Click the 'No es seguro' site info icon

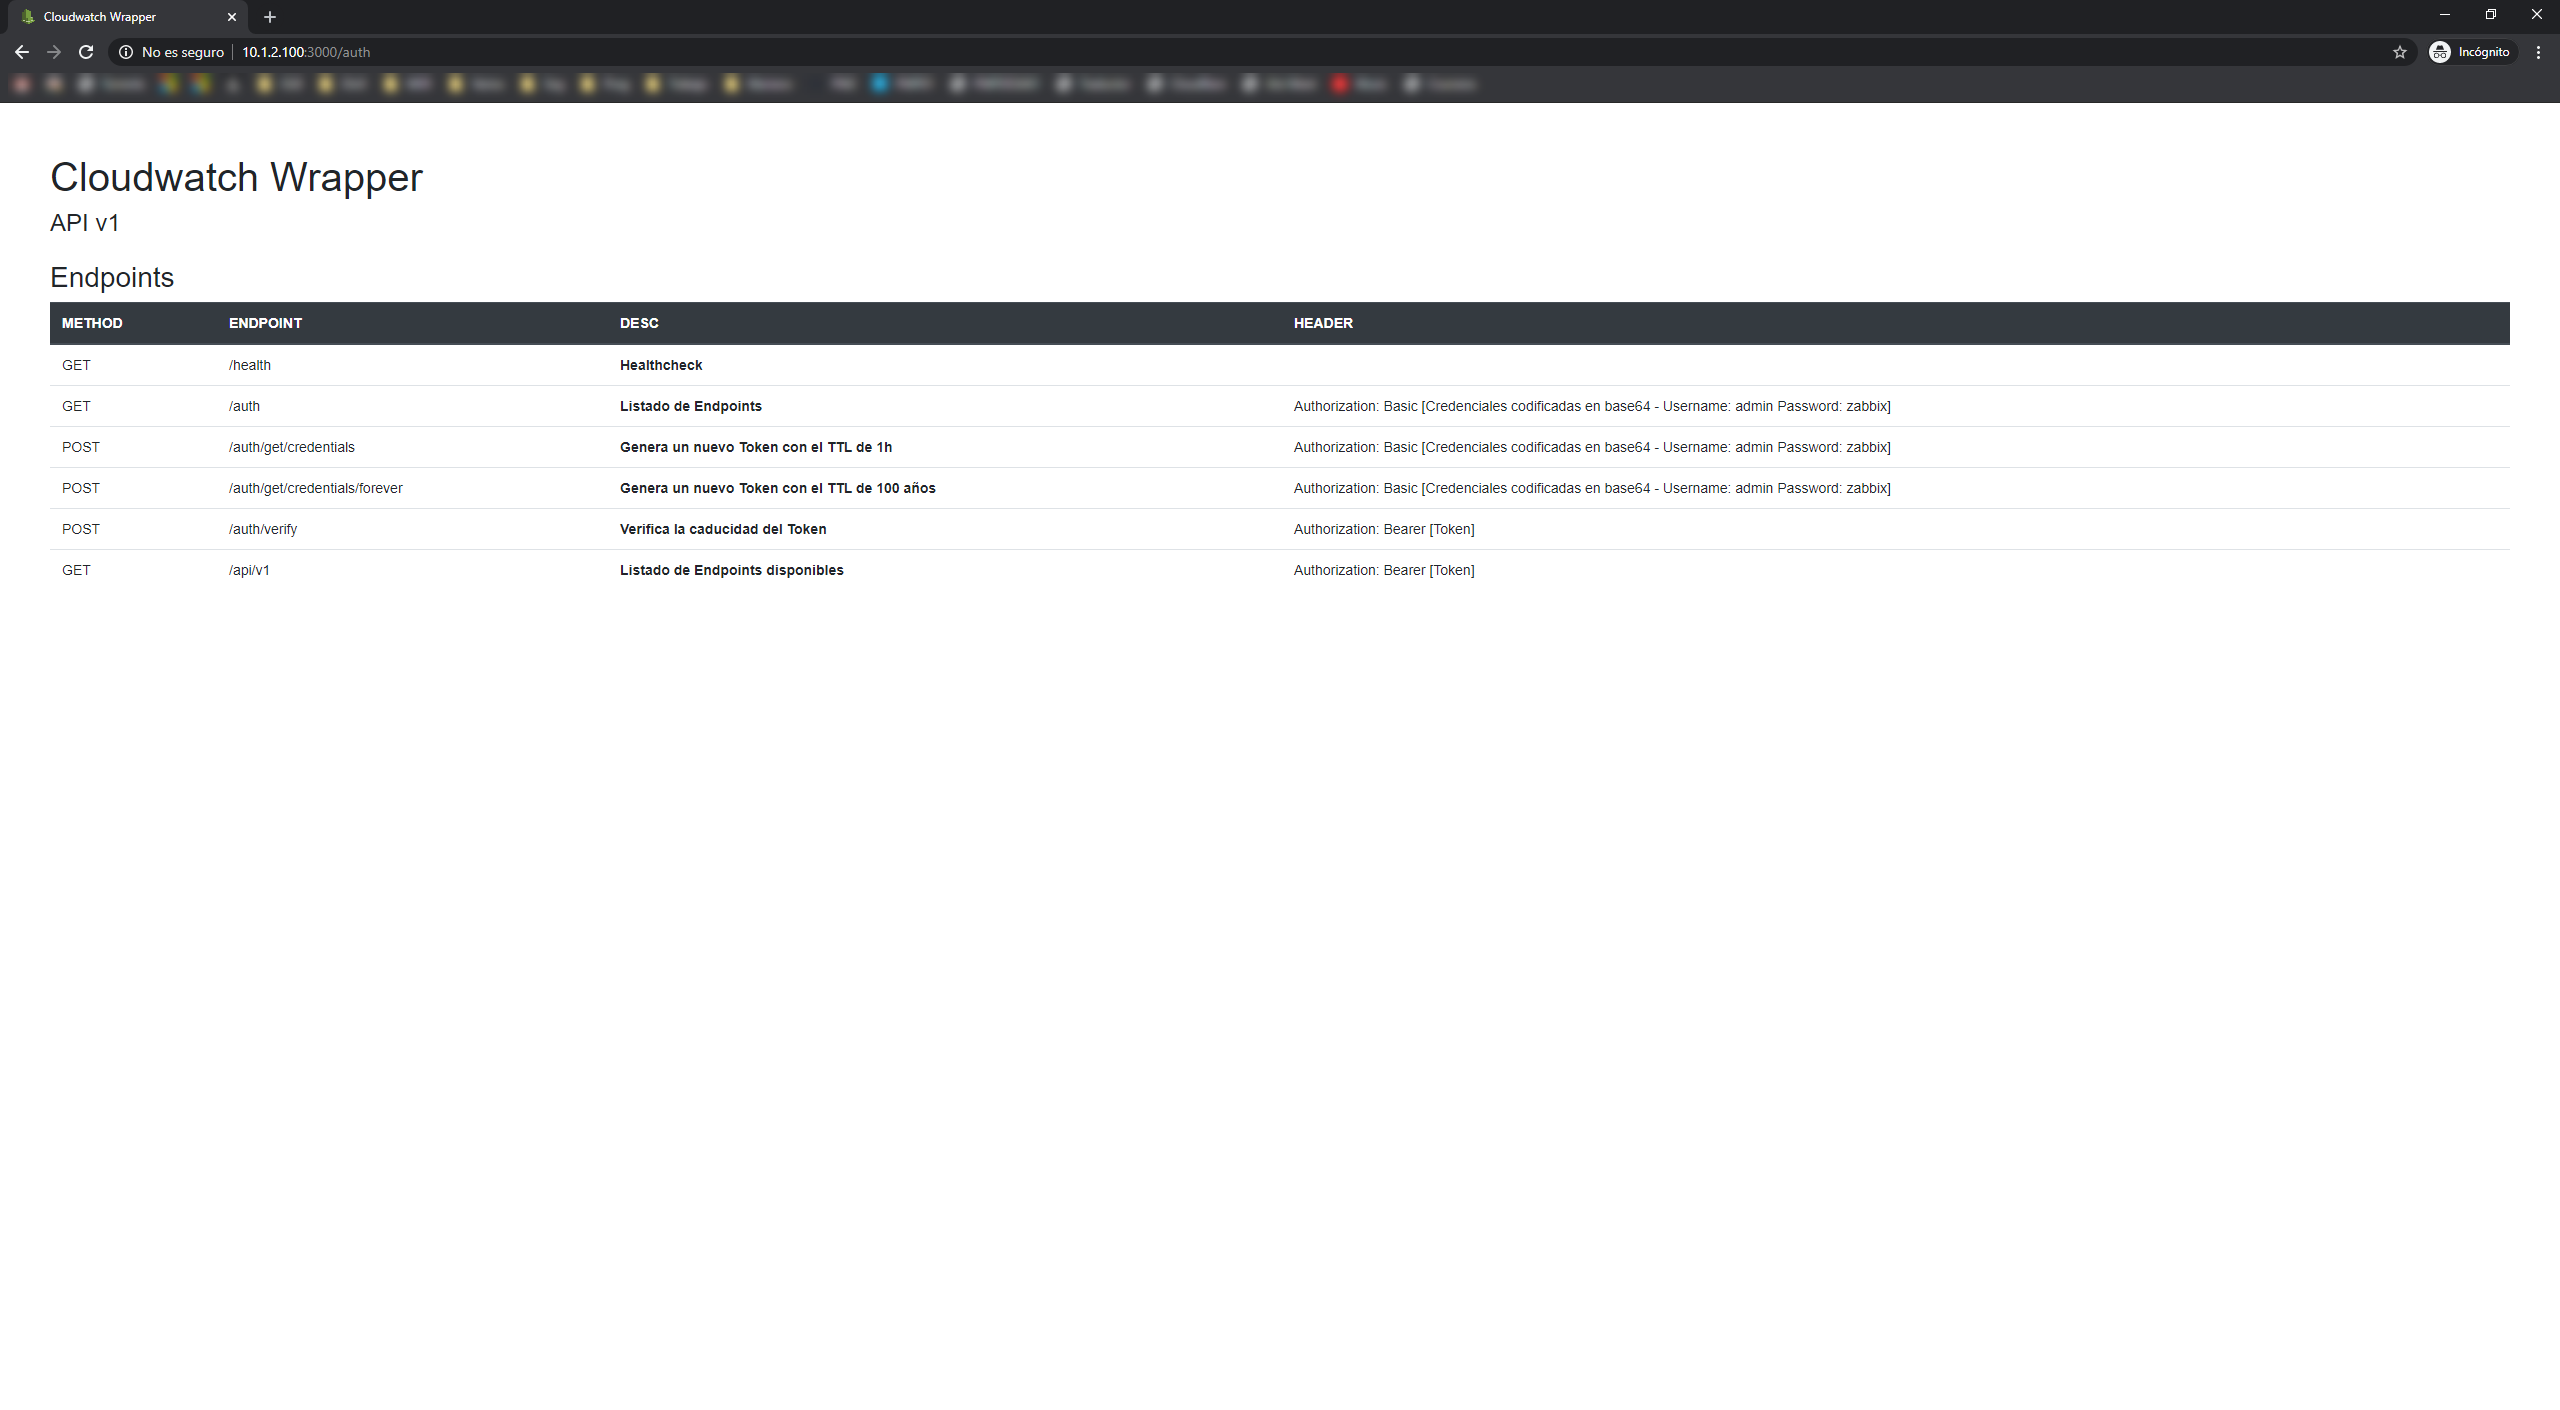pos(126,52)
